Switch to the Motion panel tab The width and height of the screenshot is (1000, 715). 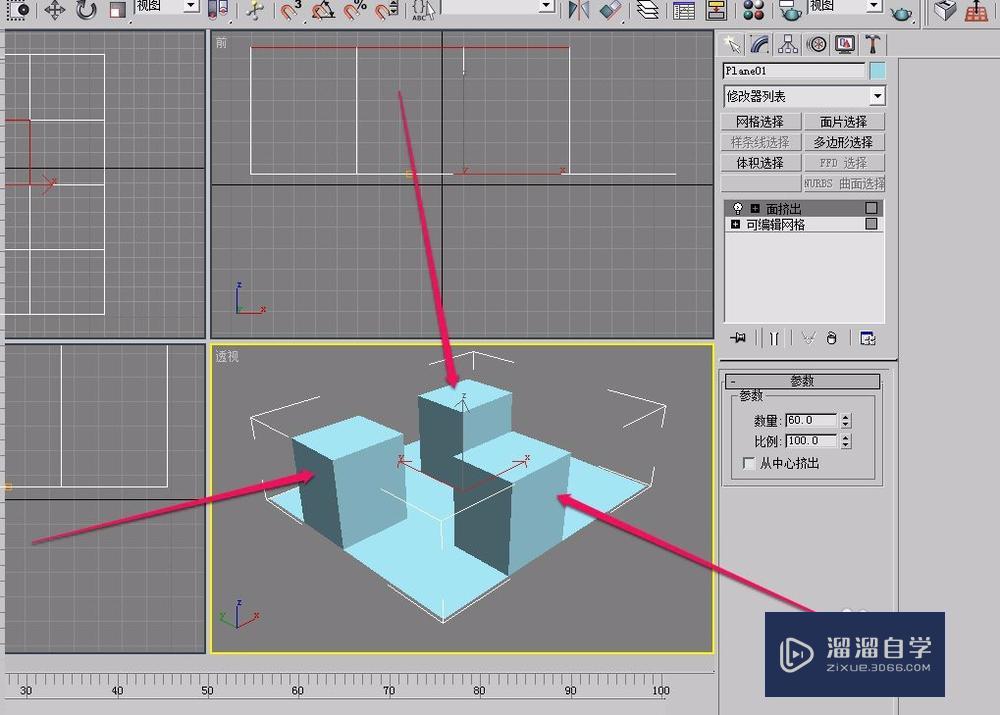click(817, 44)
